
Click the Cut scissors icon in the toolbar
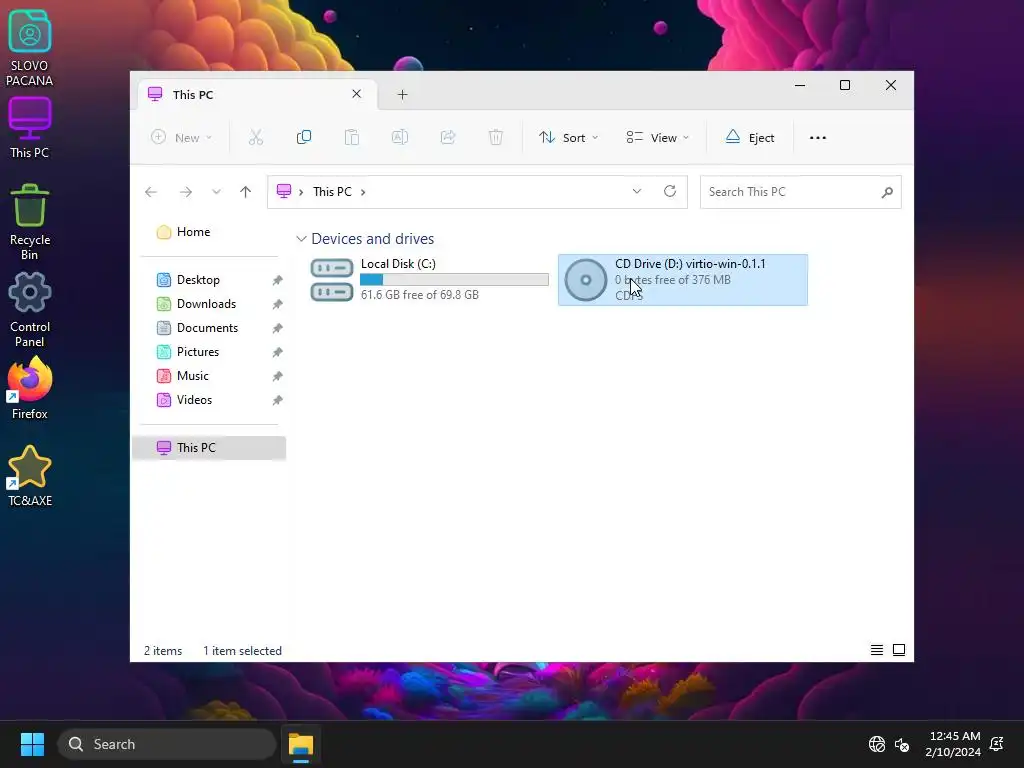tap(255, 137)
